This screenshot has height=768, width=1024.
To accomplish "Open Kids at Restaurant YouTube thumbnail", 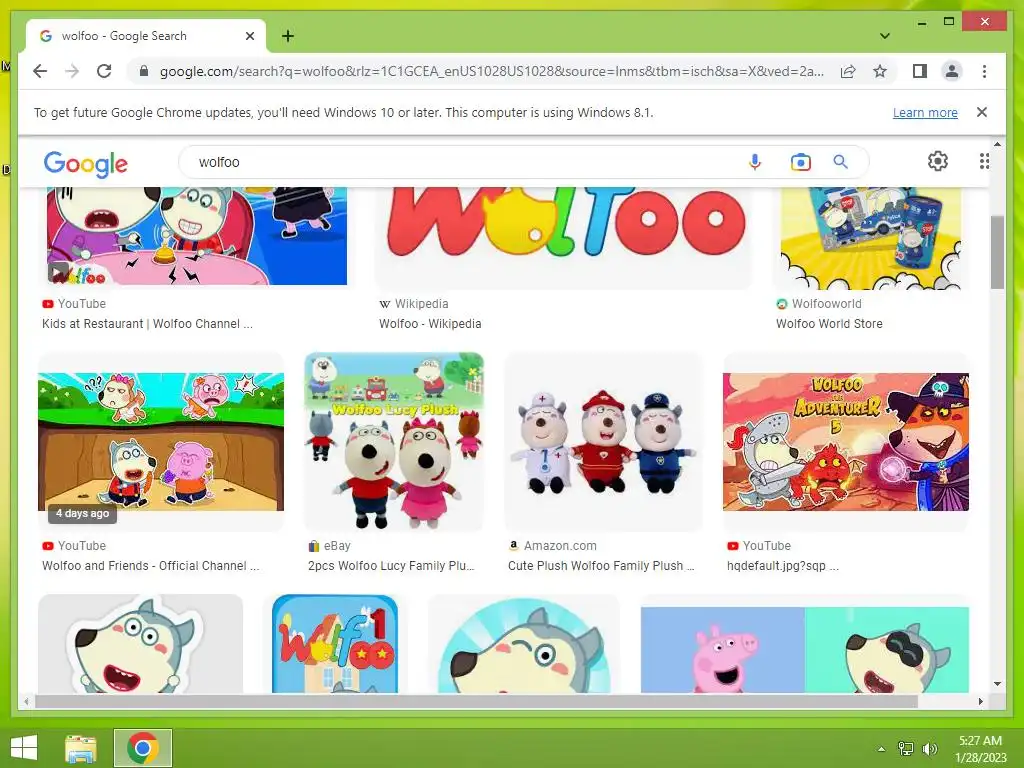I will click(197, 236).
